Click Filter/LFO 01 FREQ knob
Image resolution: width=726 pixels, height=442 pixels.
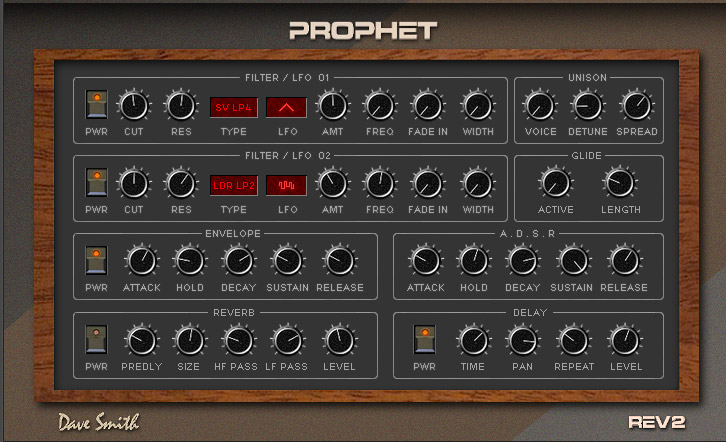point(380,106)
